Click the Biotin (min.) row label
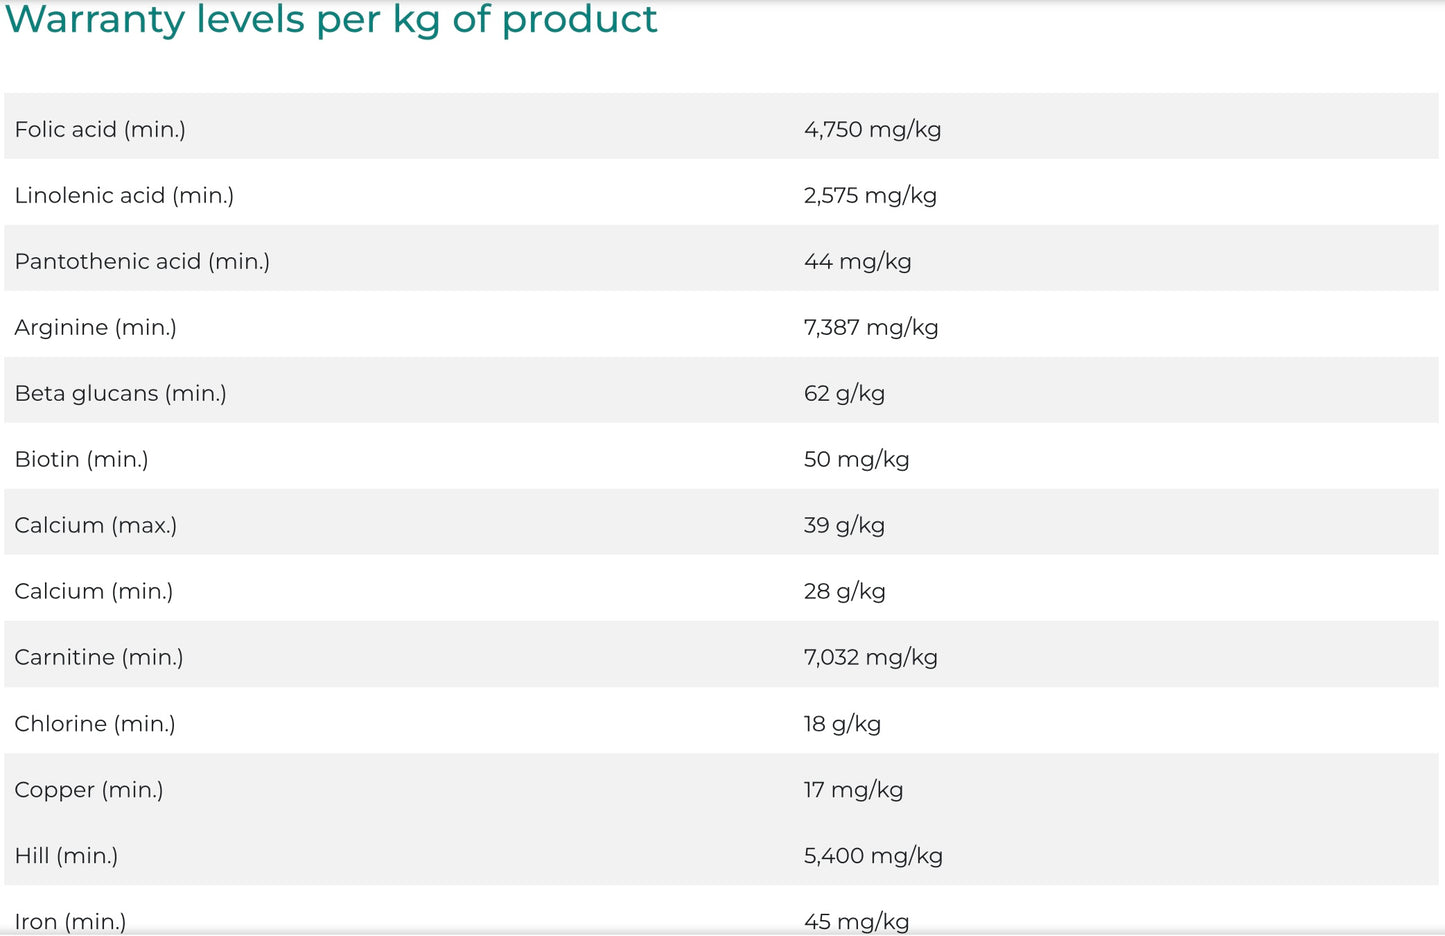 (81, 459)
